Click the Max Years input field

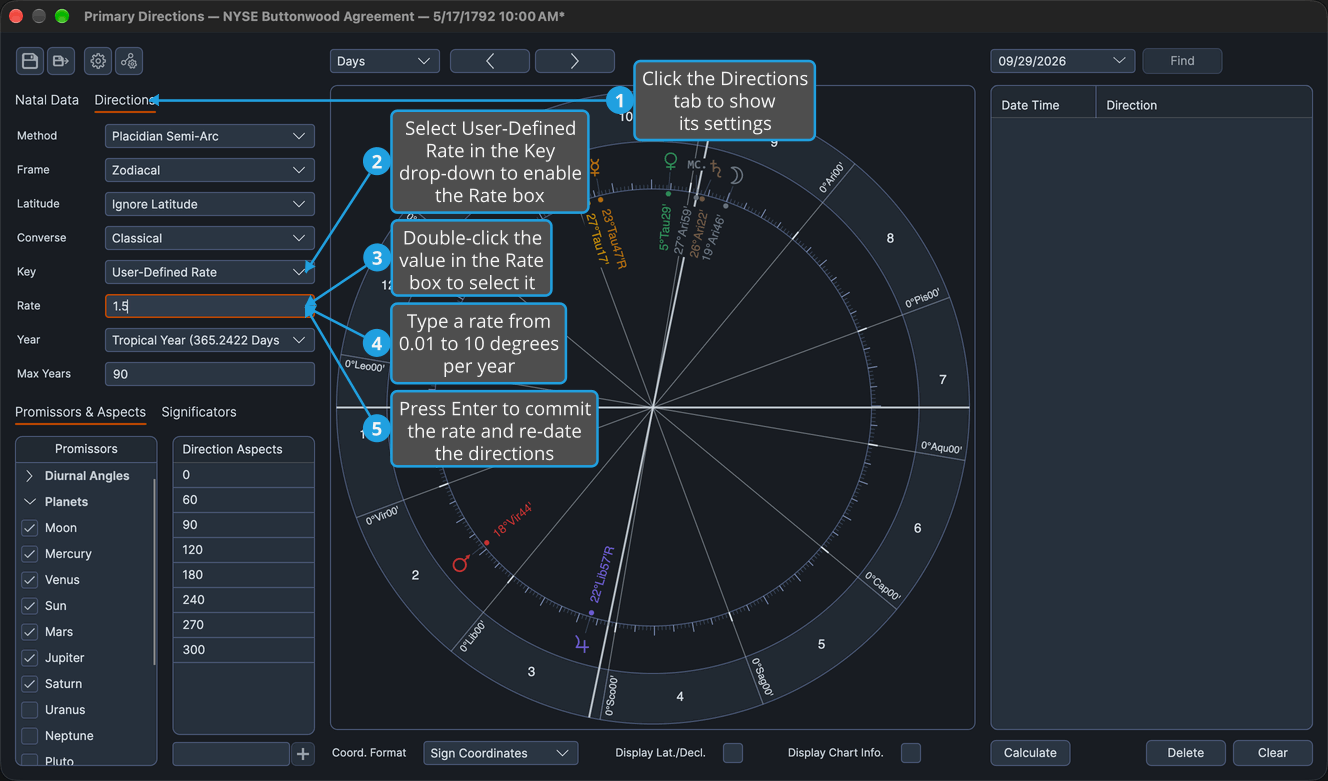(210, 374)
